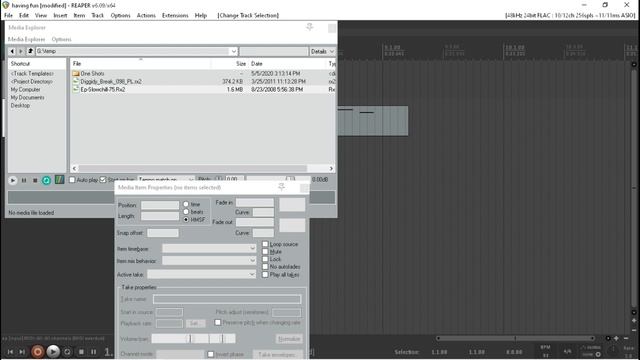The width and height of the screenshot is (640, 360).
Task: Pause the main transport playback
Action: click(94, 351)
